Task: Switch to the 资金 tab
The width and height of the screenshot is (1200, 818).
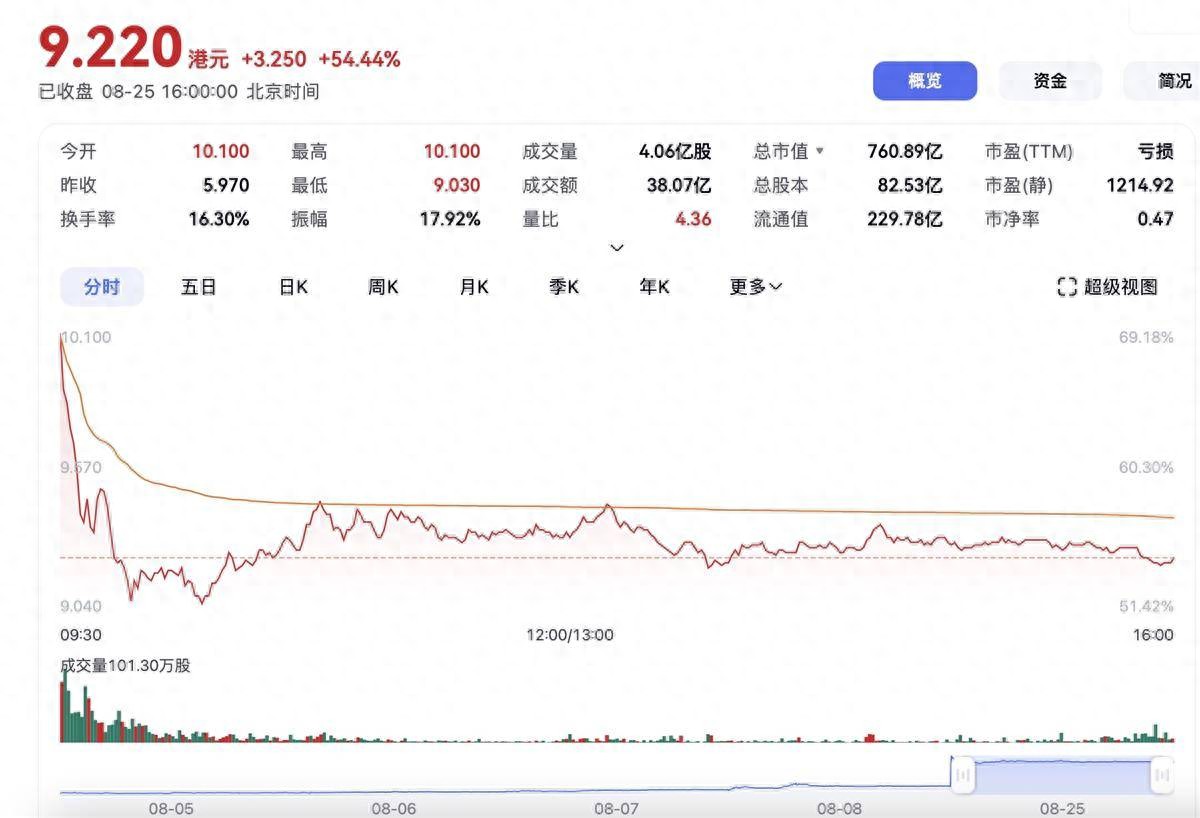Action: coord(1050,81)
